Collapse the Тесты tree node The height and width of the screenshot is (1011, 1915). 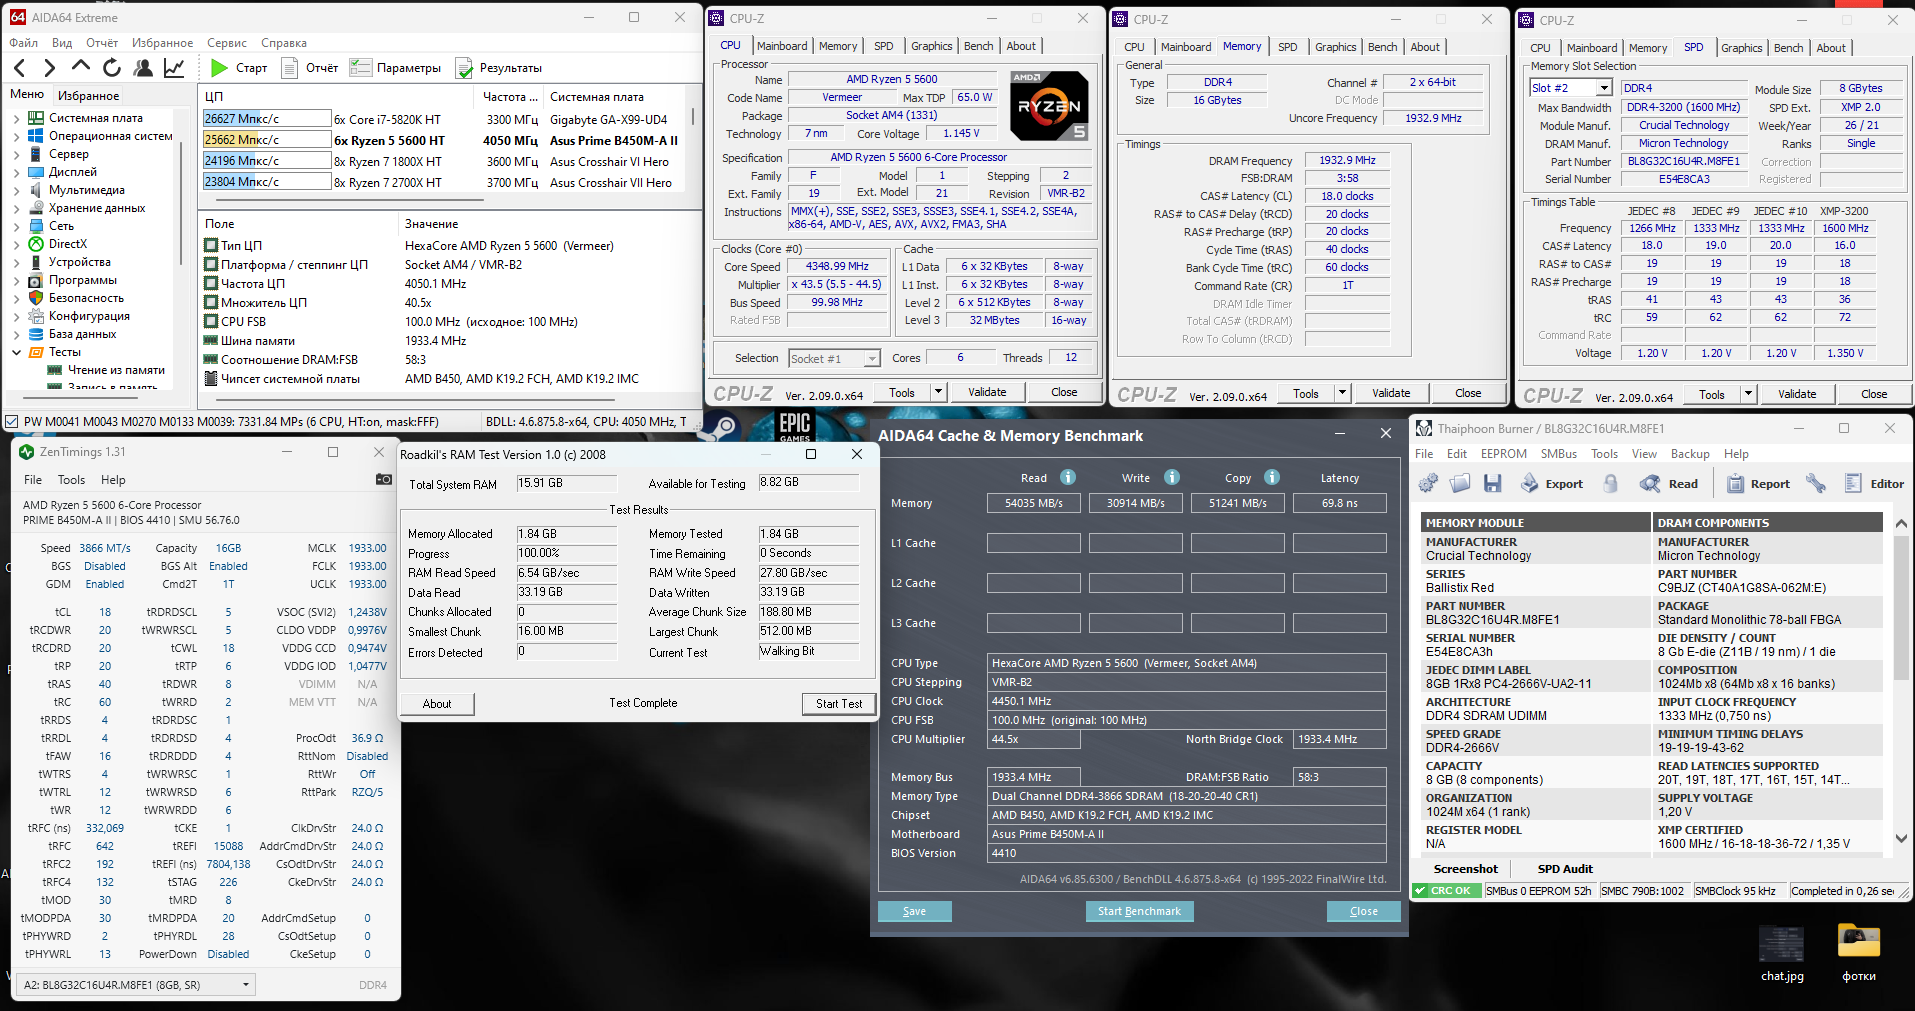tap(16, 352)
